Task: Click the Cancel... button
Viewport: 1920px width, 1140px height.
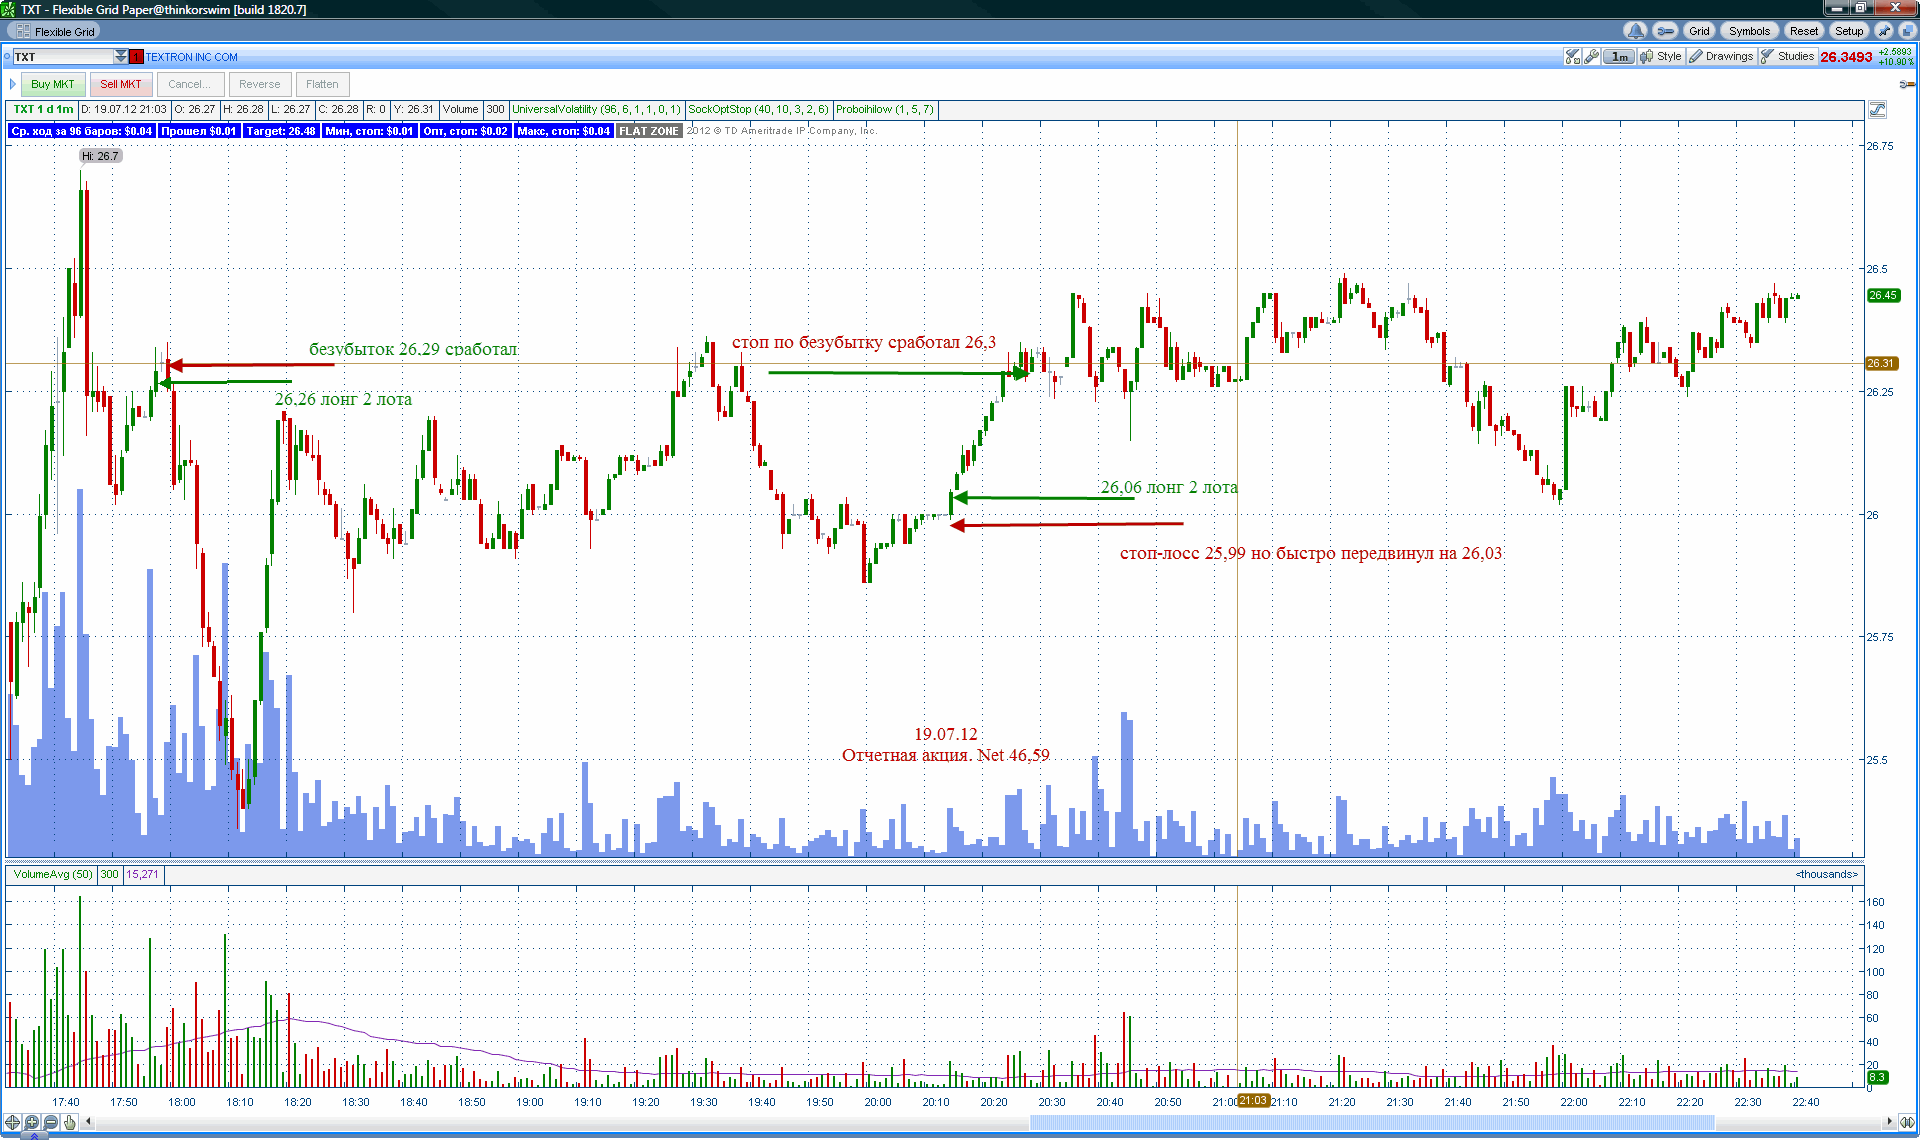Action: pyautogui.click(x=189, y=84)
